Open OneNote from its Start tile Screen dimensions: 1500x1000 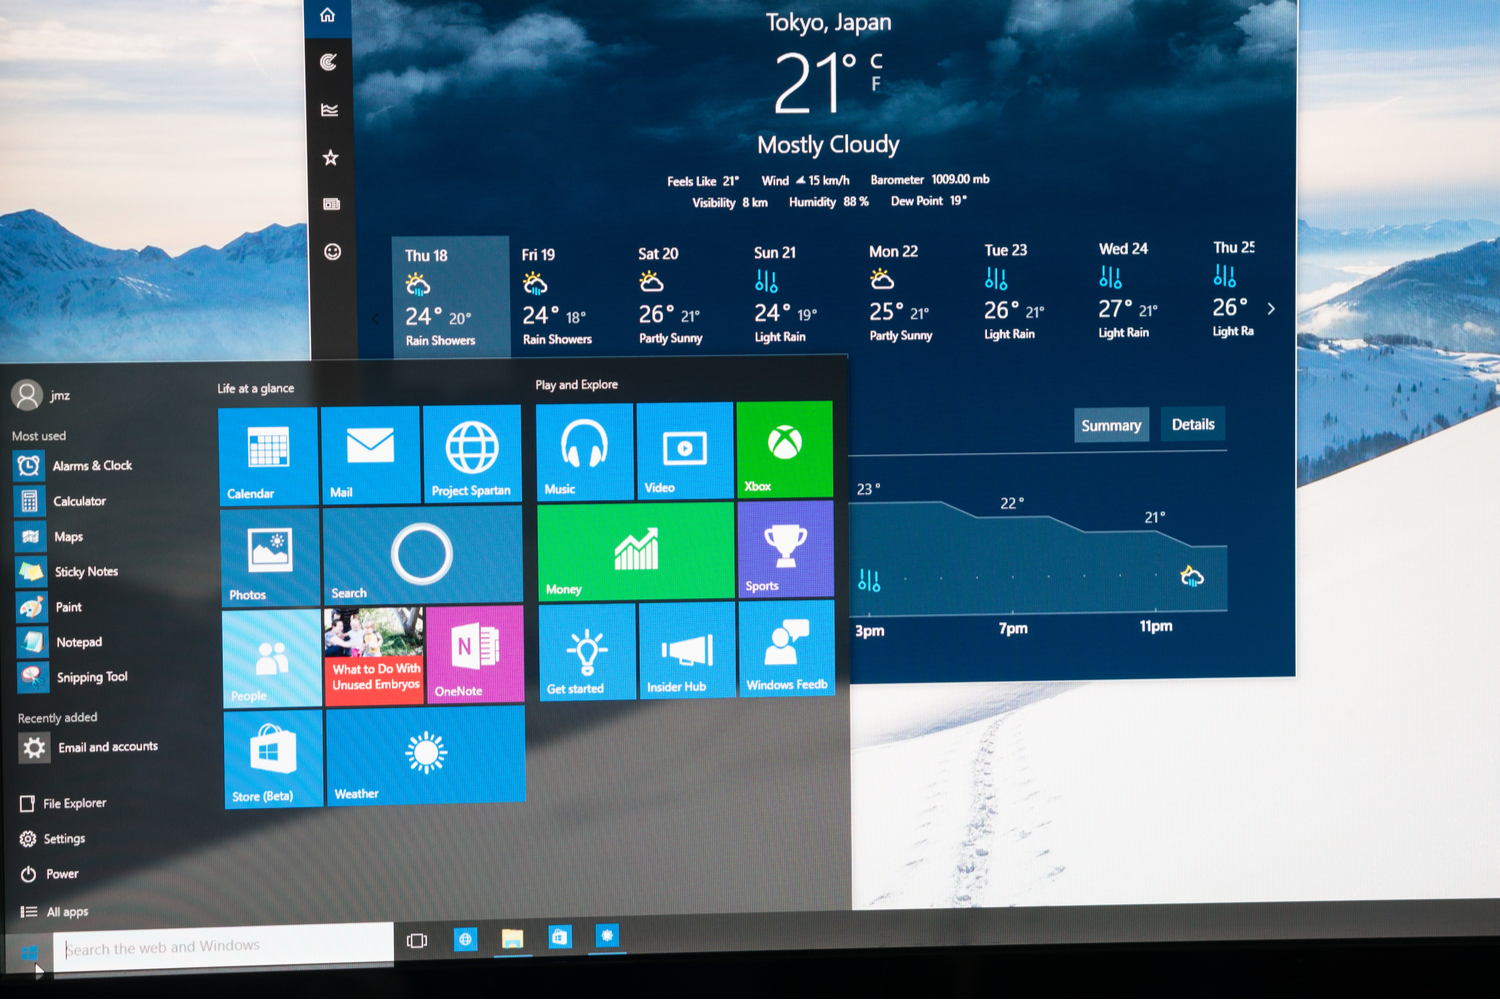click(476, 655)
